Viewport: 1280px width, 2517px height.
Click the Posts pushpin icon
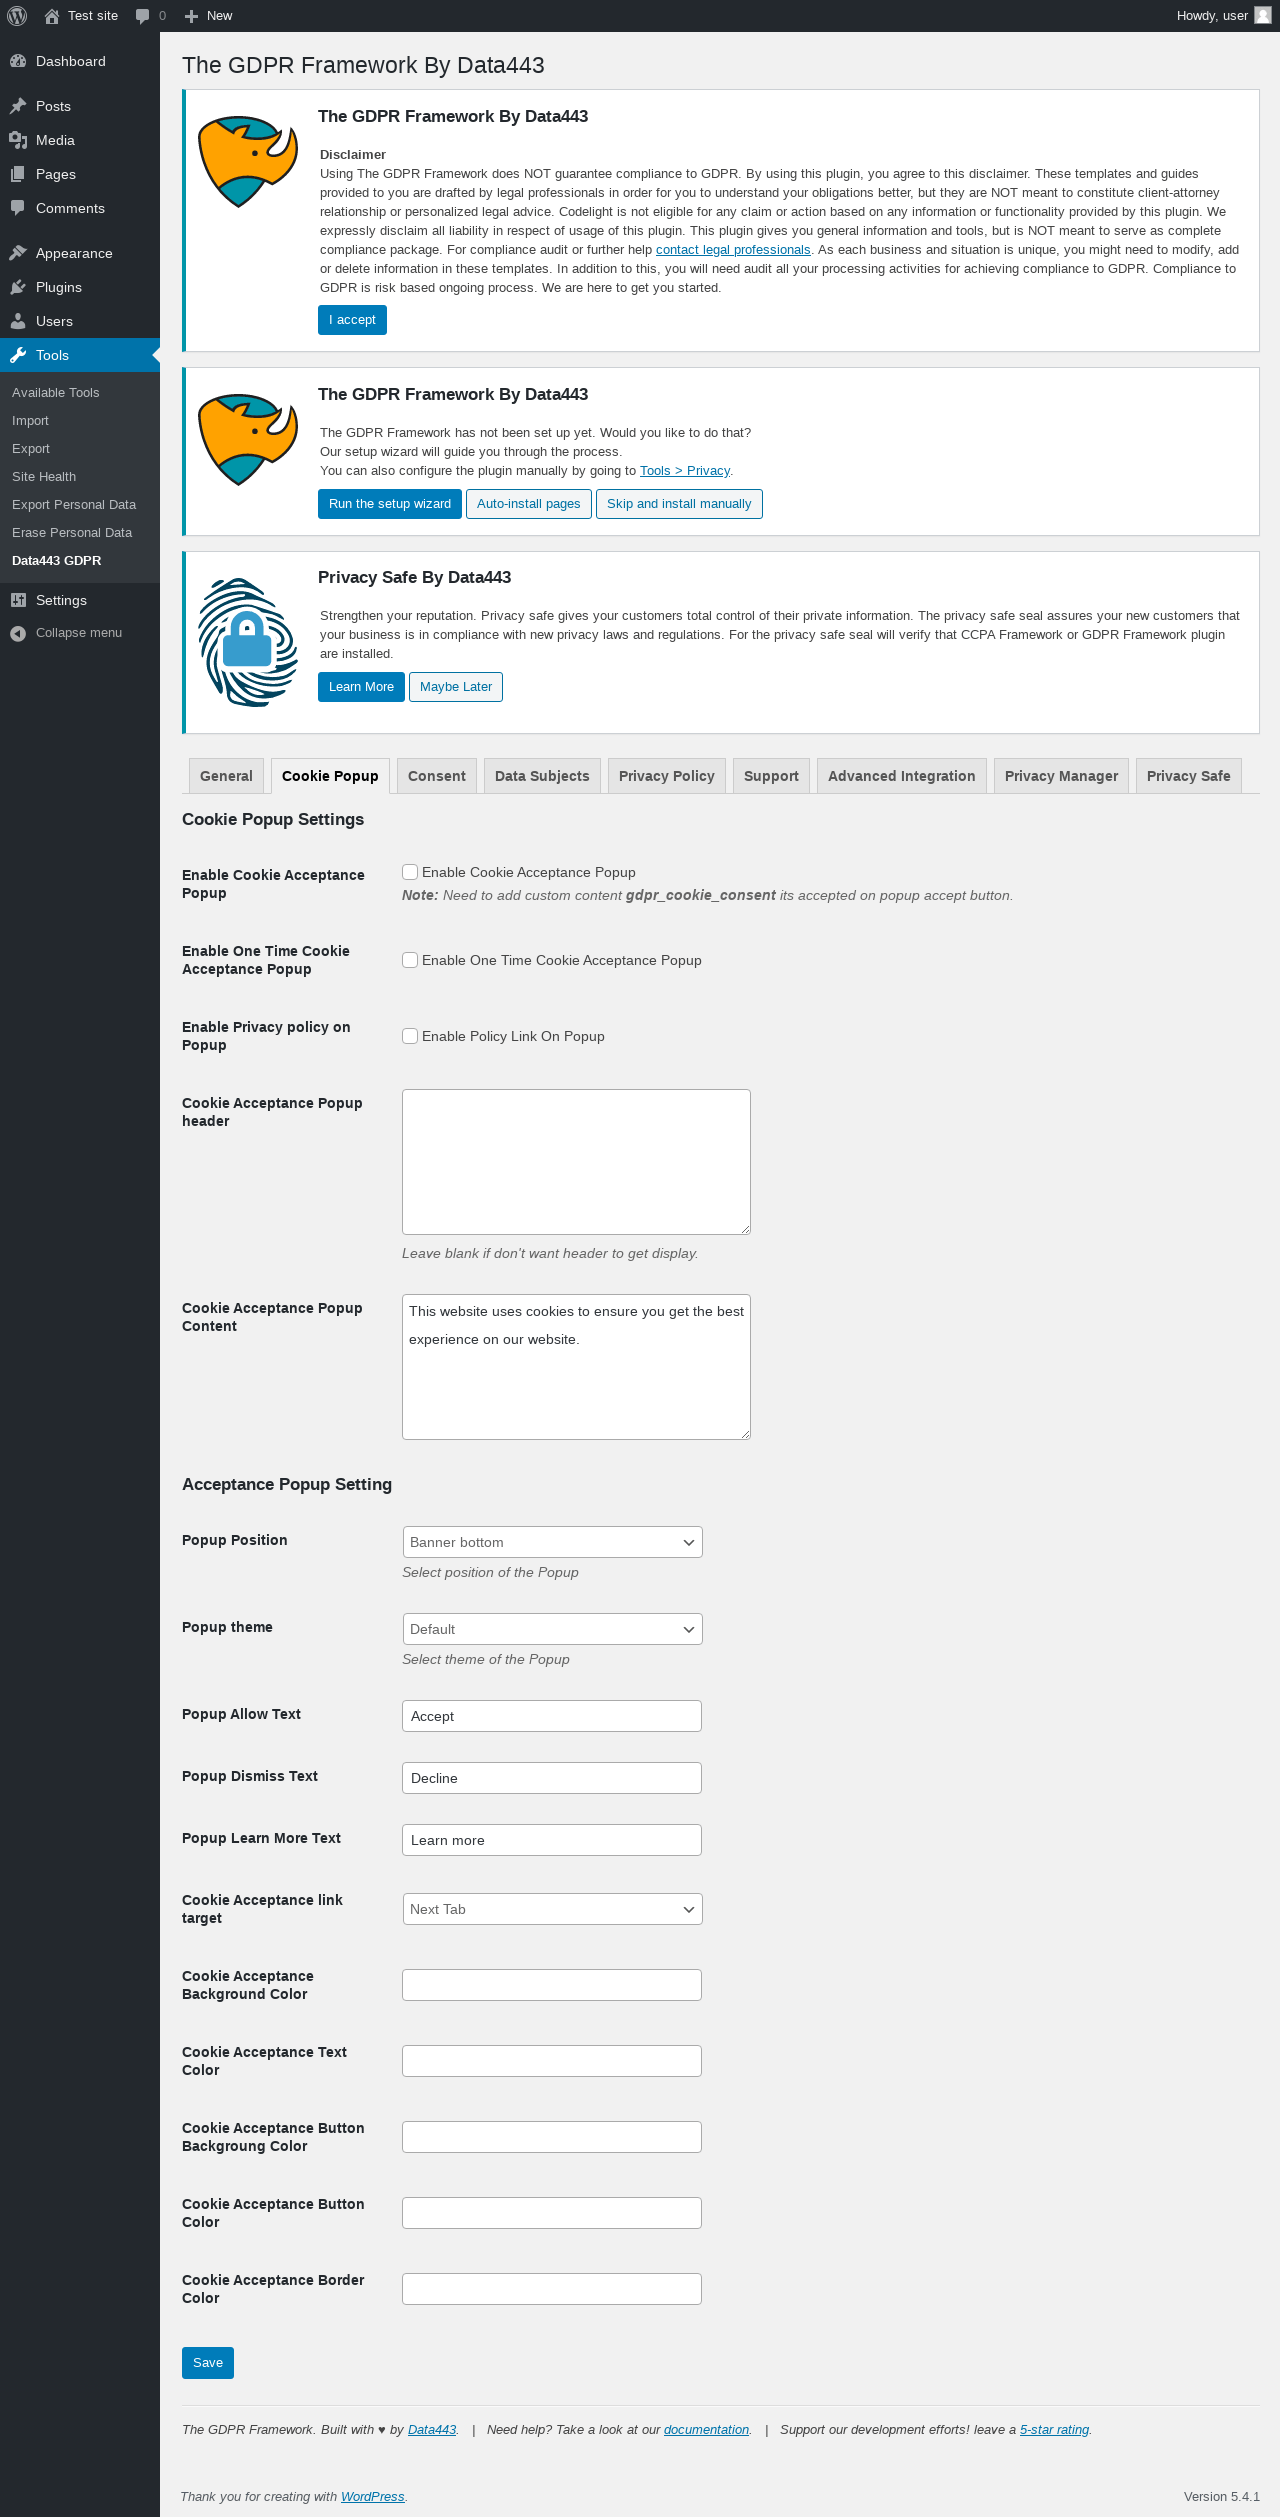[x=18, y=106]
